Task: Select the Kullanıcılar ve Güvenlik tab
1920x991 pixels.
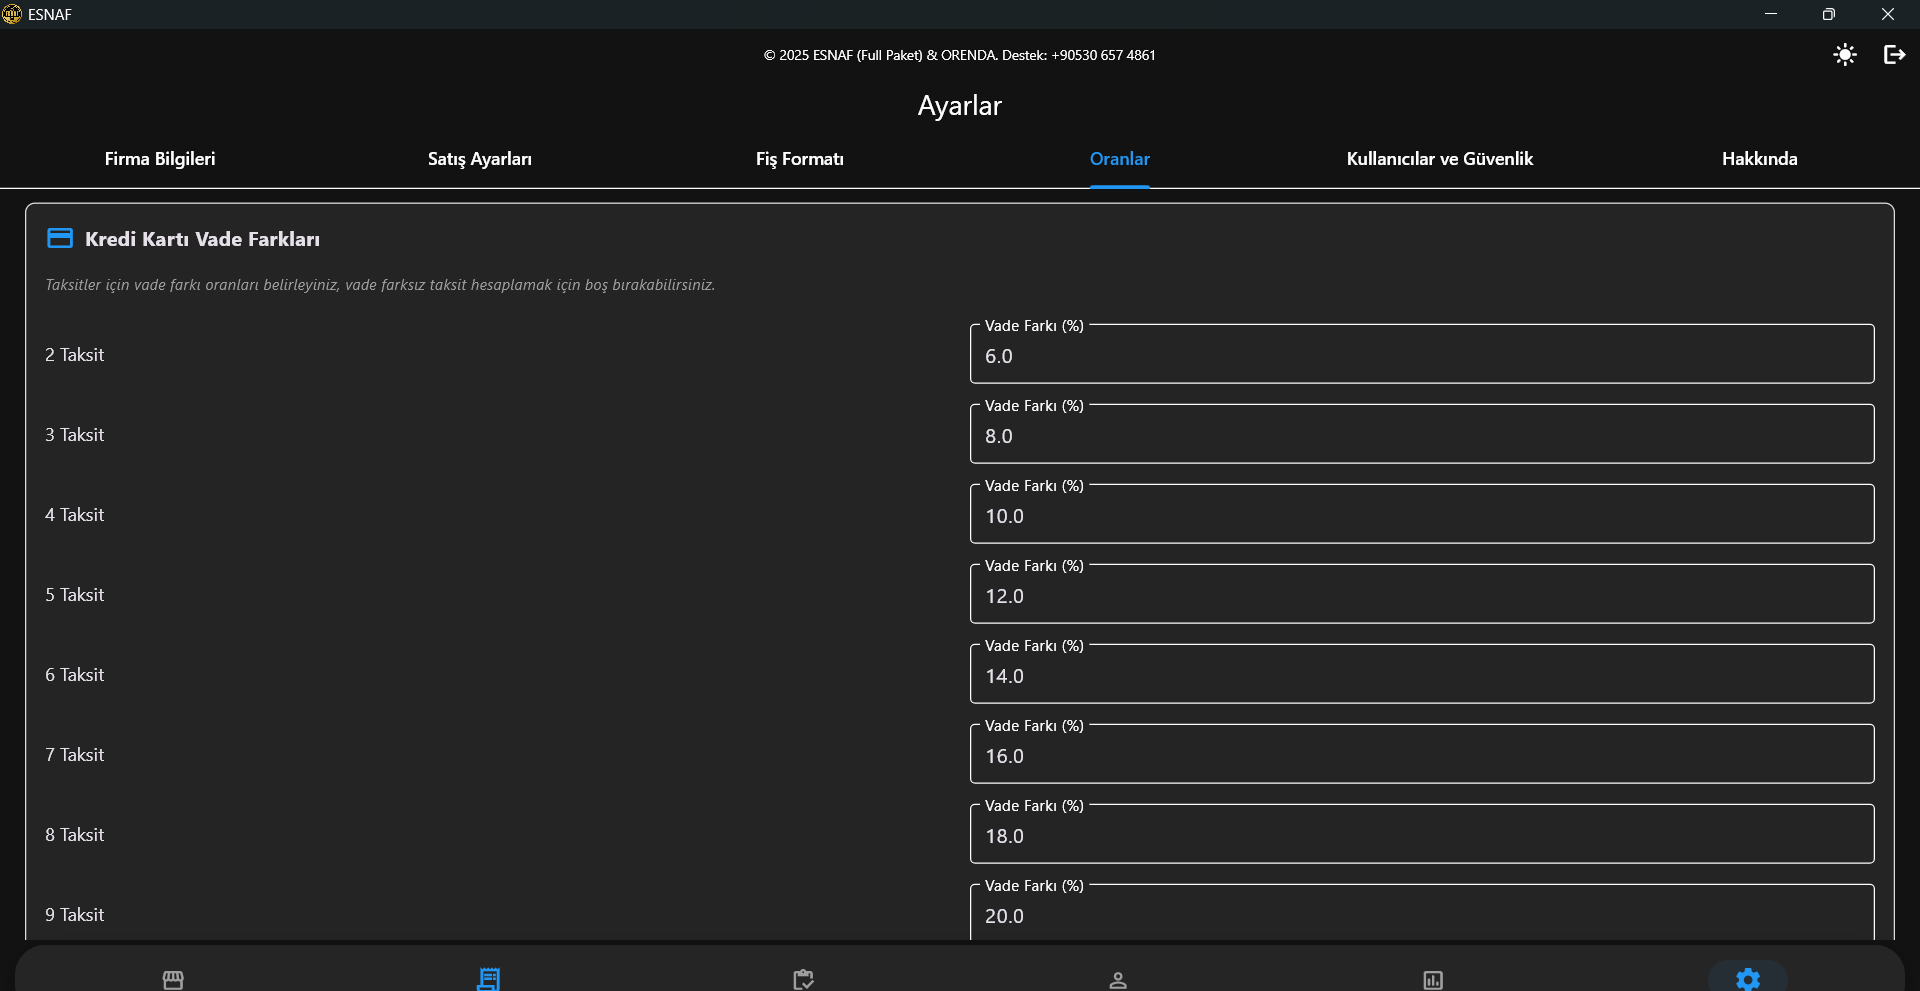Action: pos(1439,159)
